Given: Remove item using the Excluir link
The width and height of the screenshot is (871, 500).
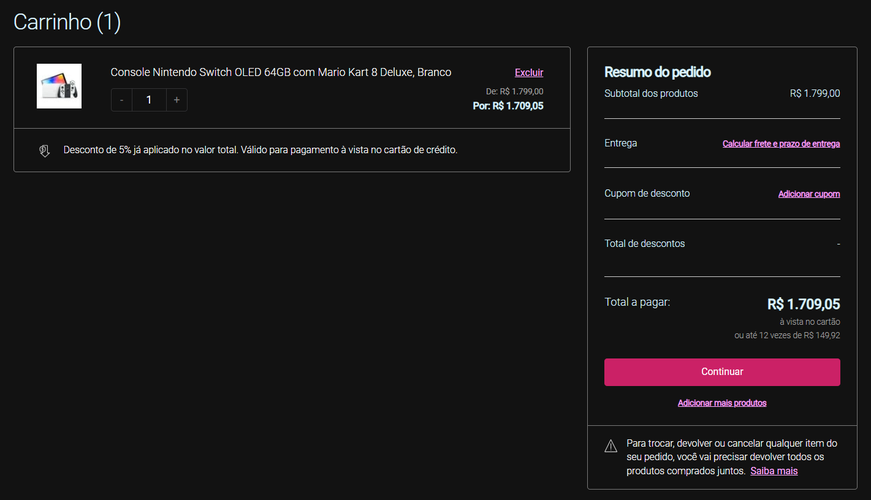Looking at the screenshot, I should click(x=529, y=73).
